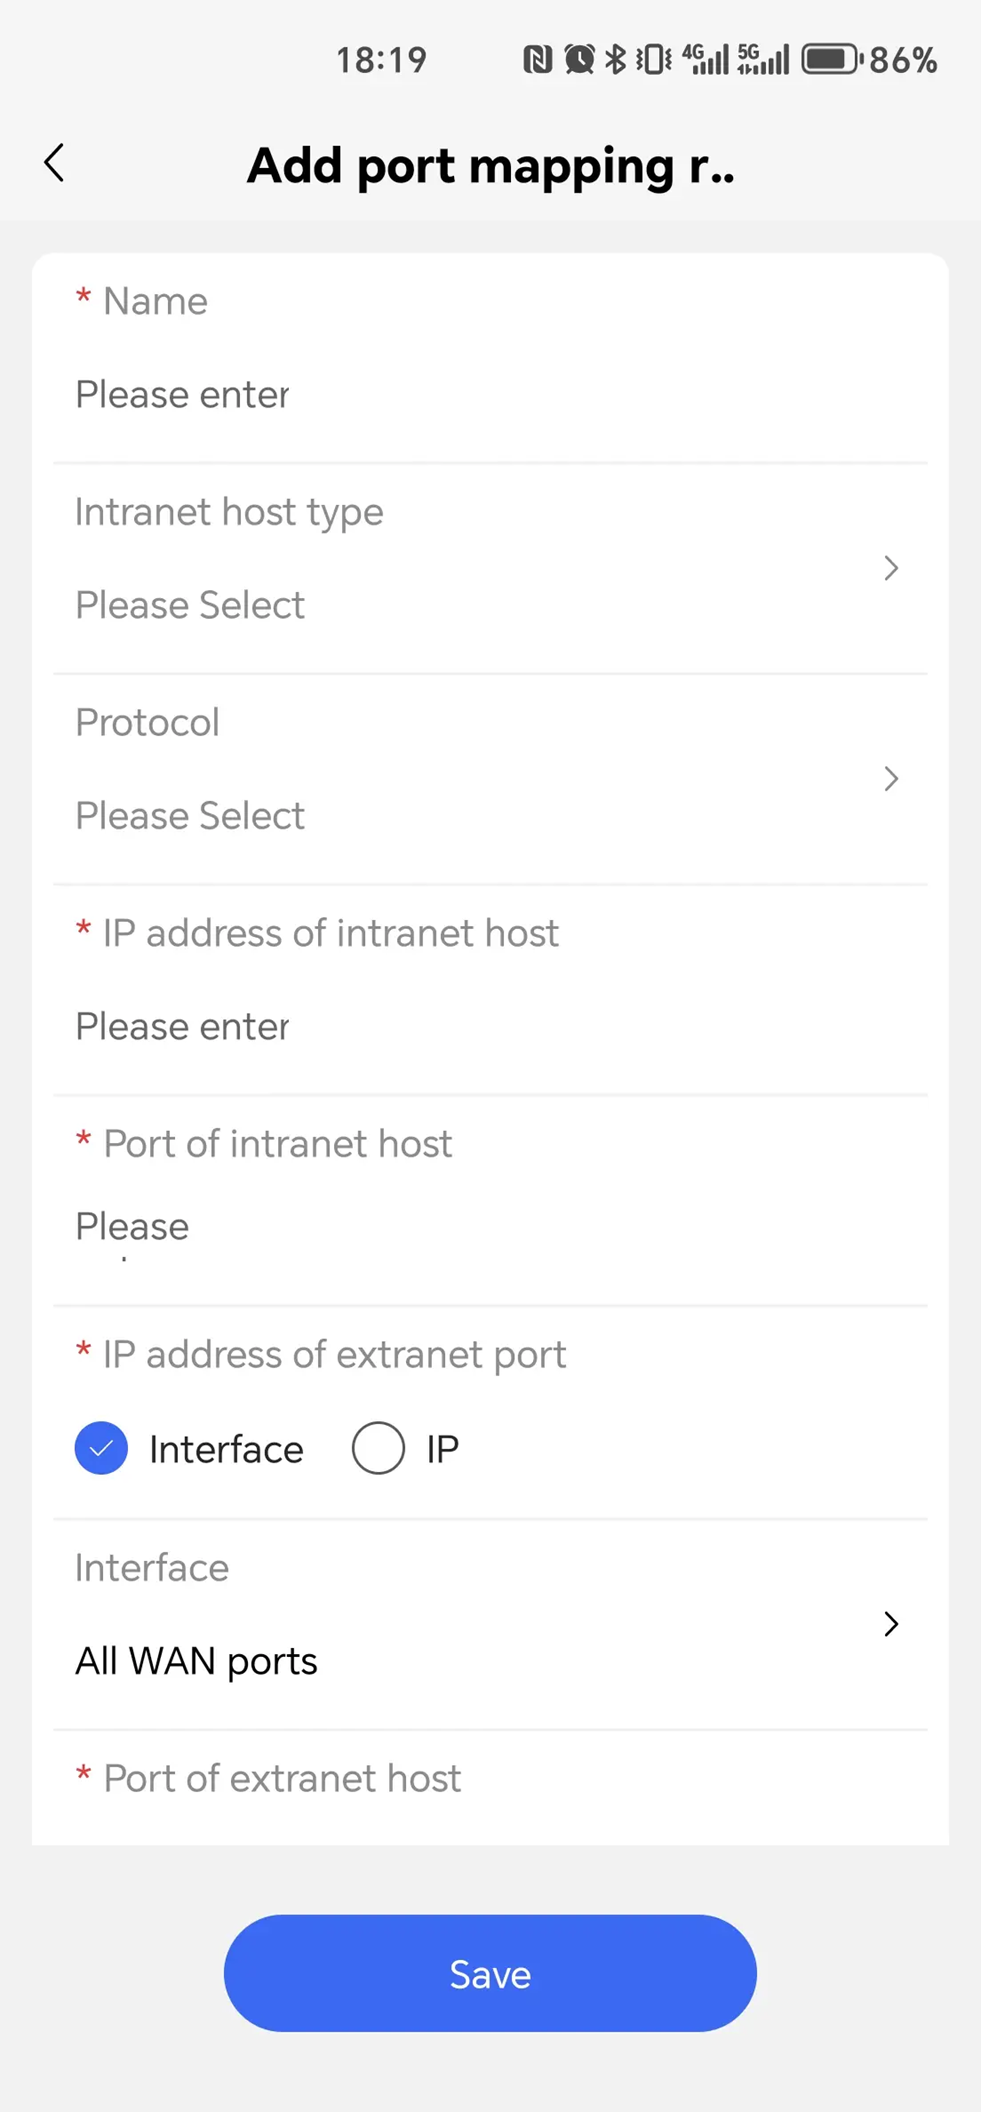Tap Please Select under Intranet host type

190,606
